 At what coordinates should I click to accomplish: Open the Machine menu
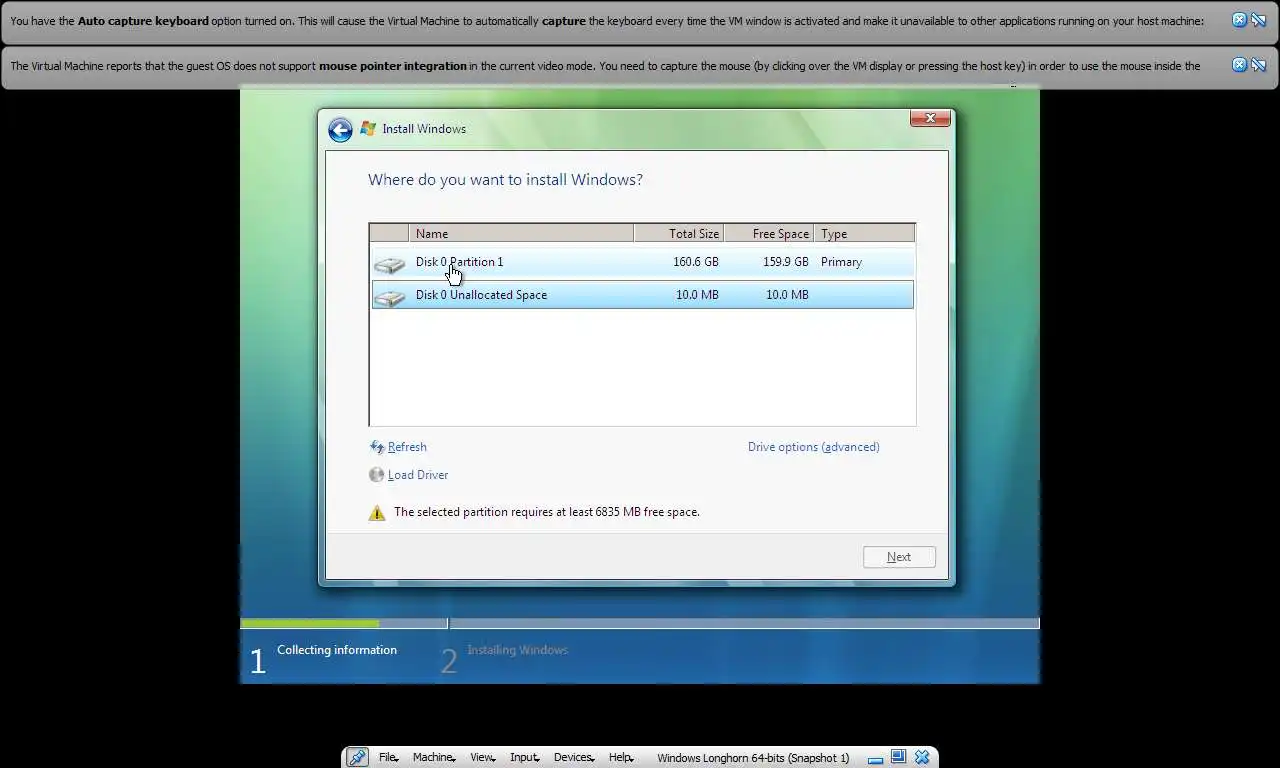(434, 757)
